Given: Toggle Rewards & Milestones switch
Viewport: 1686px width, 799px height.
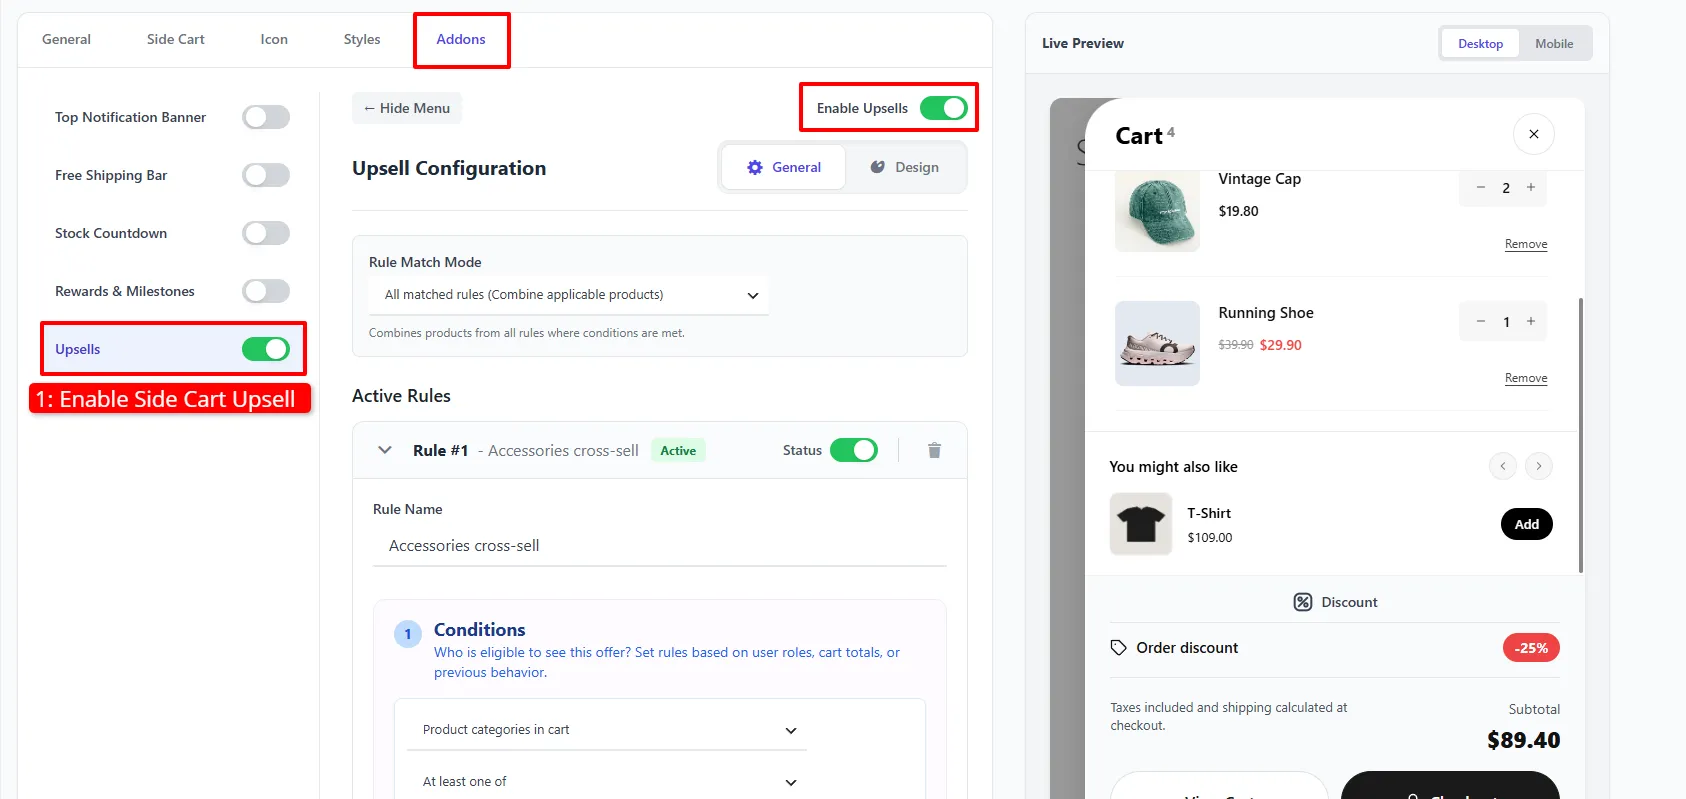Looking at the screenshot, I should tap(266, 291).
